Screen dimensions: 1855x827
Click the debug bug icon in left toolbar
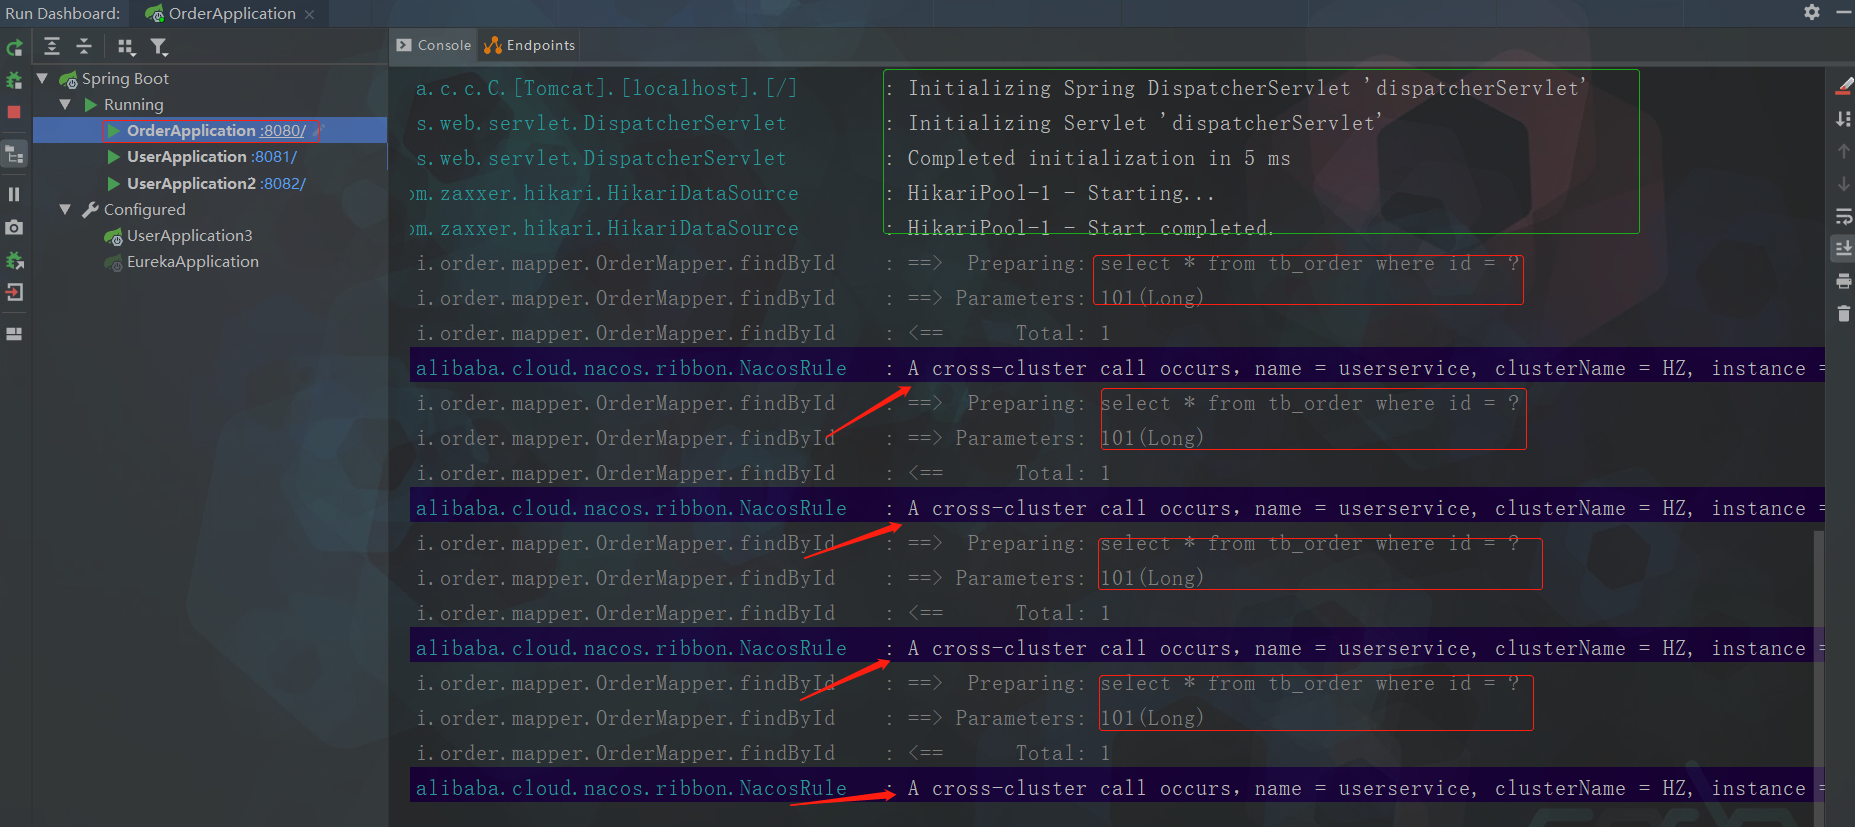point(14,80)
